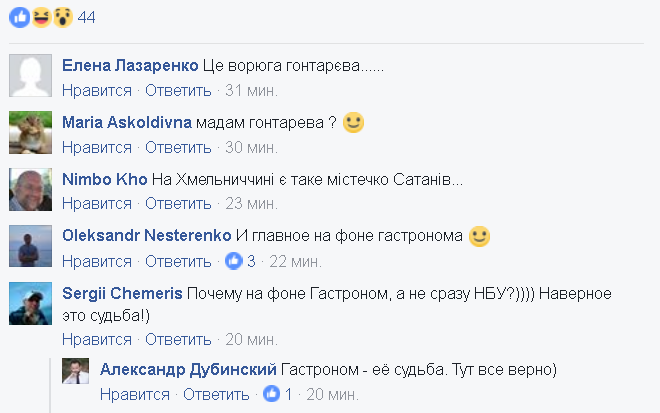660x413 pixels.
Task: Click like icon on Александр Дубинский's reply
Action: click(272, 394)
